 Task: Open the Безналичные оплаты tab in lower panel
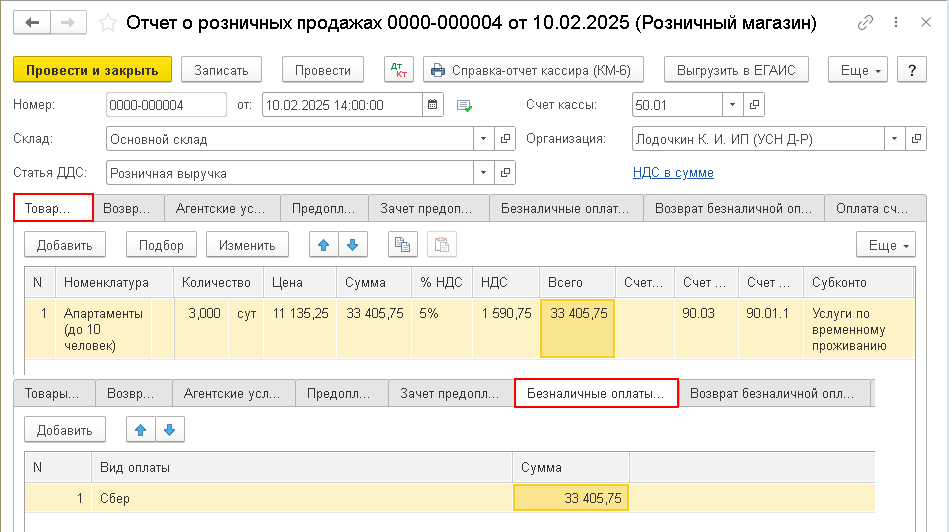[596, 394]
